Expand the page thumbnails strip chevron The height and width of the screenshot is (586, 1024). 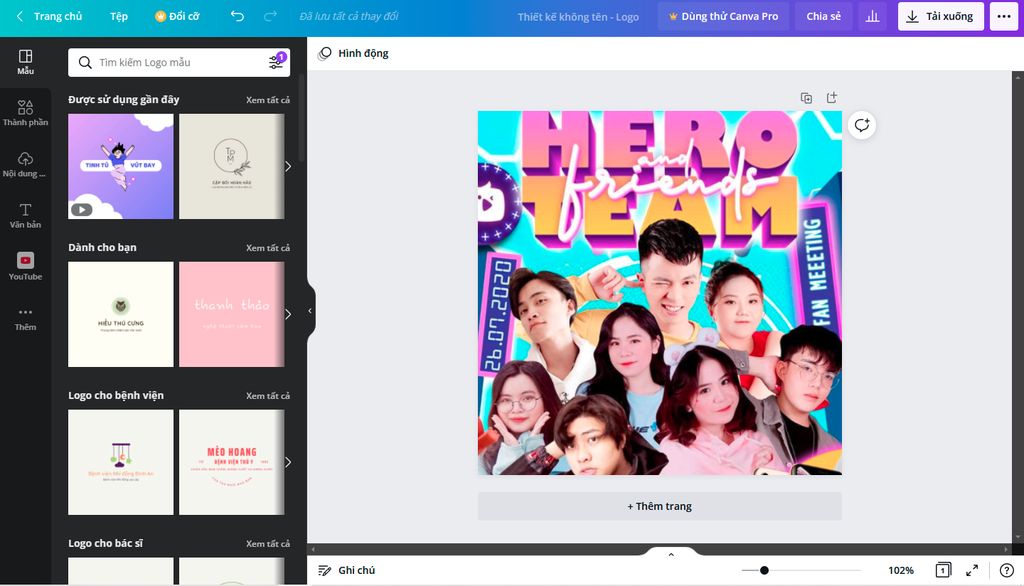coord(671,555)
